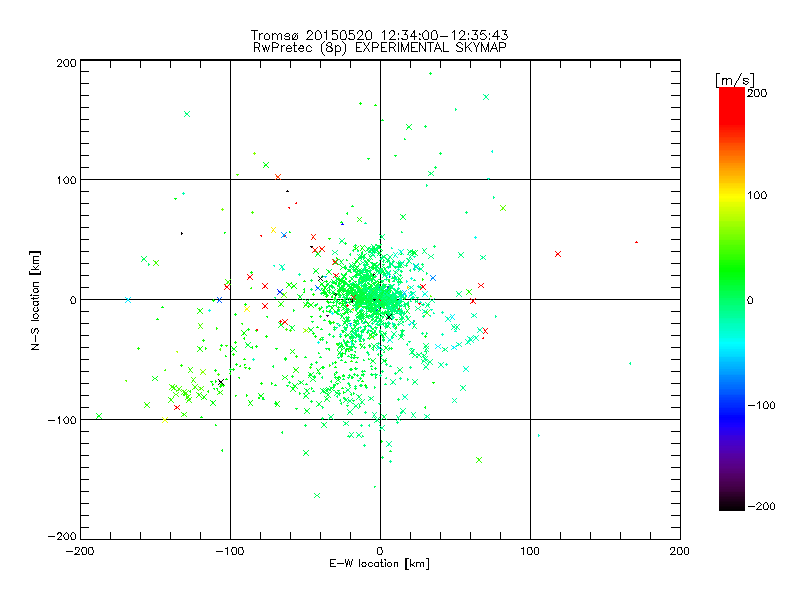Click the E-W axis tick label '200'
Image resolution: width=800 pixels, height=600 pixels.
tap(680, 551)
